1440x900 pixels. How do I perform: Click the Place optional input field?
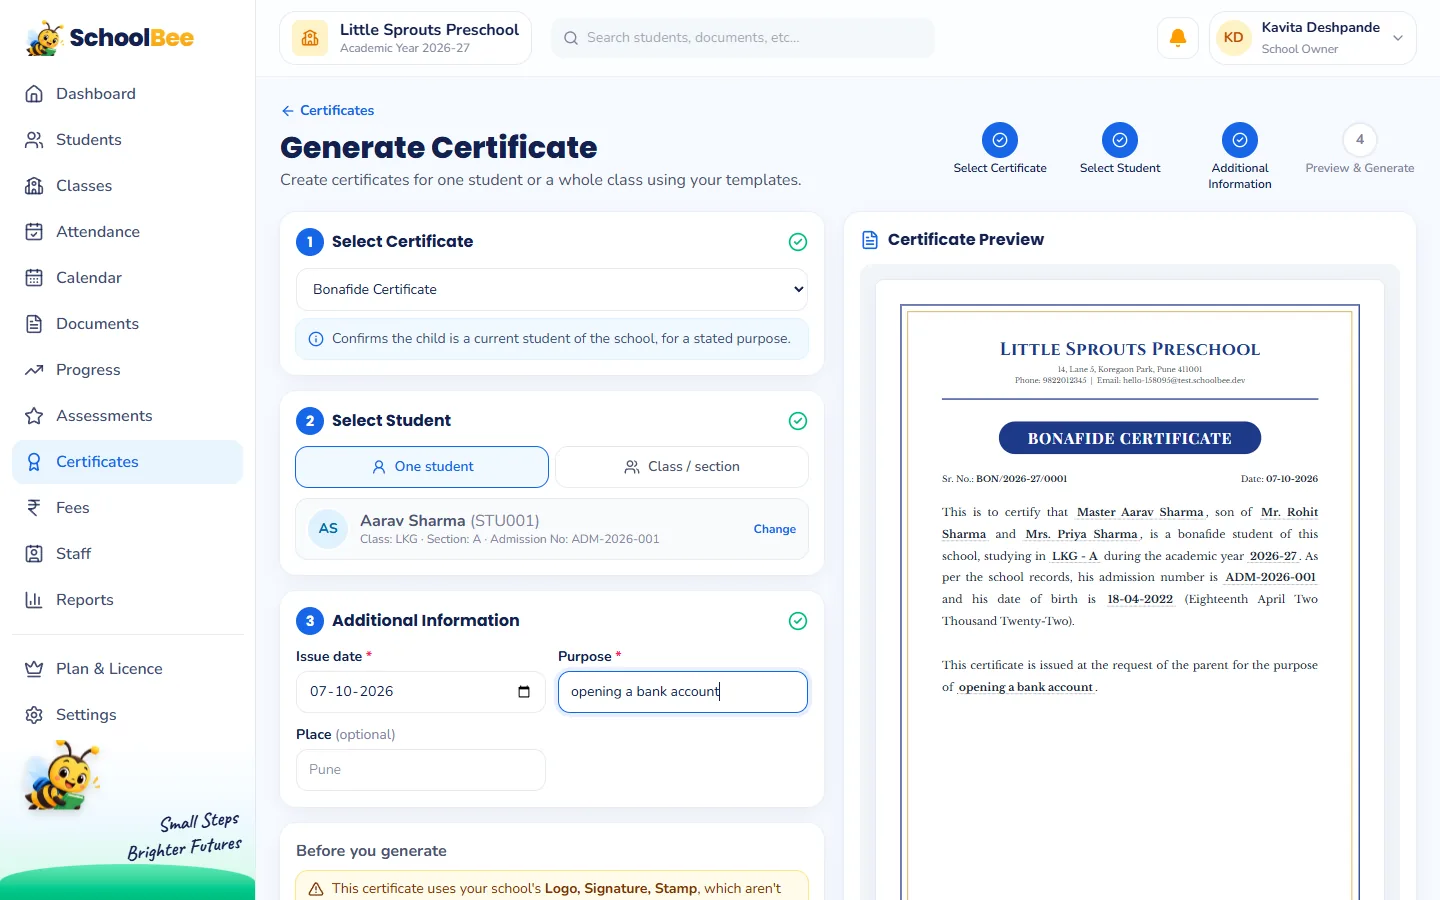tap(421, 770)
